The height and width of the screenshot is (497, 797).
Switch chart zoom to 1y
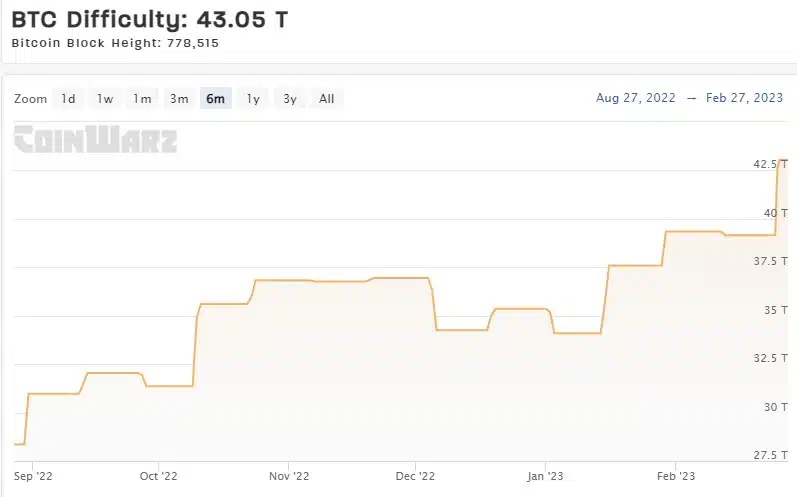253,99
